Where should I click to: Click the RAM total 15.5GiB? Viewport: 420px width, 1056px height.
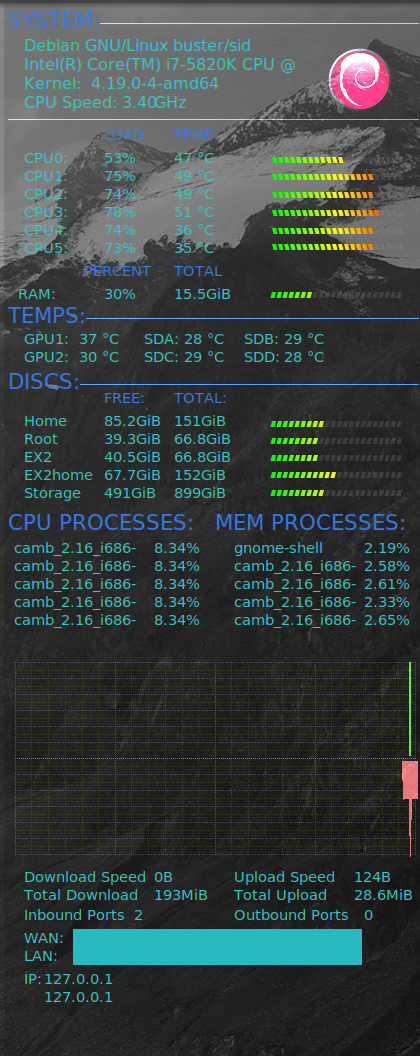coord(202,294)
